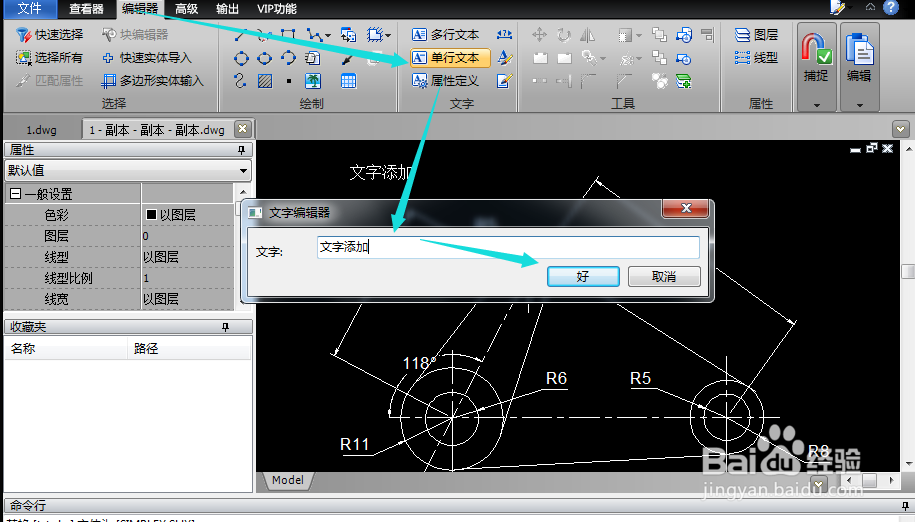Click 属性定义 attribute definition tool
This screenshot has height=522, width=915.
[x=445, y=81]
